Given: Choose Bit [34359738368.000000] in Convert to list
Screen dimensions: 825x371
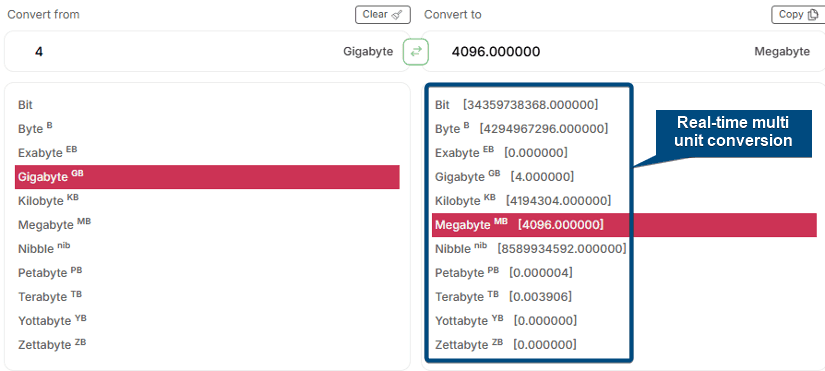Looking at the screenshot, I should coord(517,105).
